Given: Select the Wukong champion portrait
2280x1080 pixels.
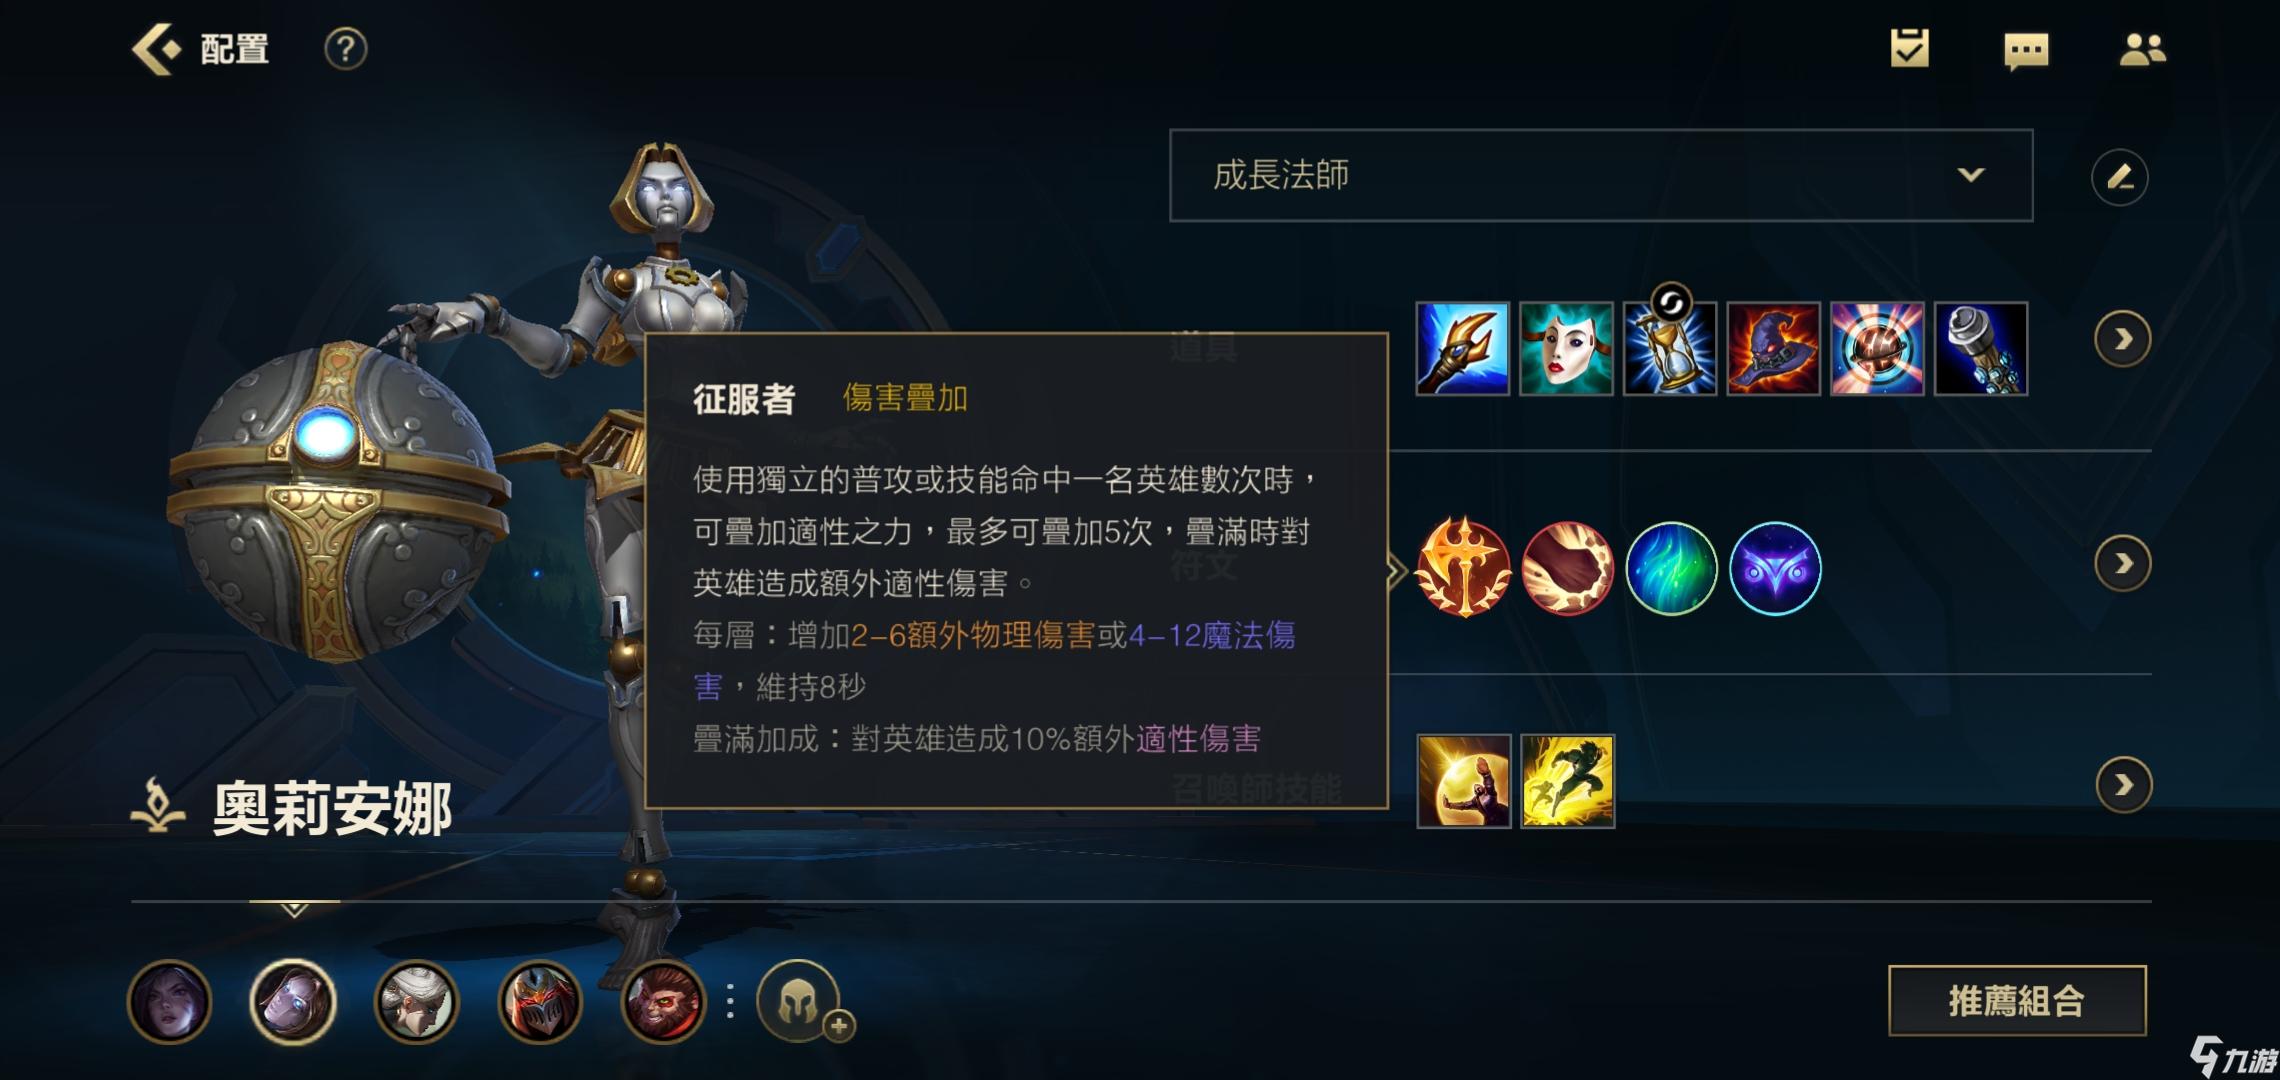Looking at the screenshot, I should 662,1001.
